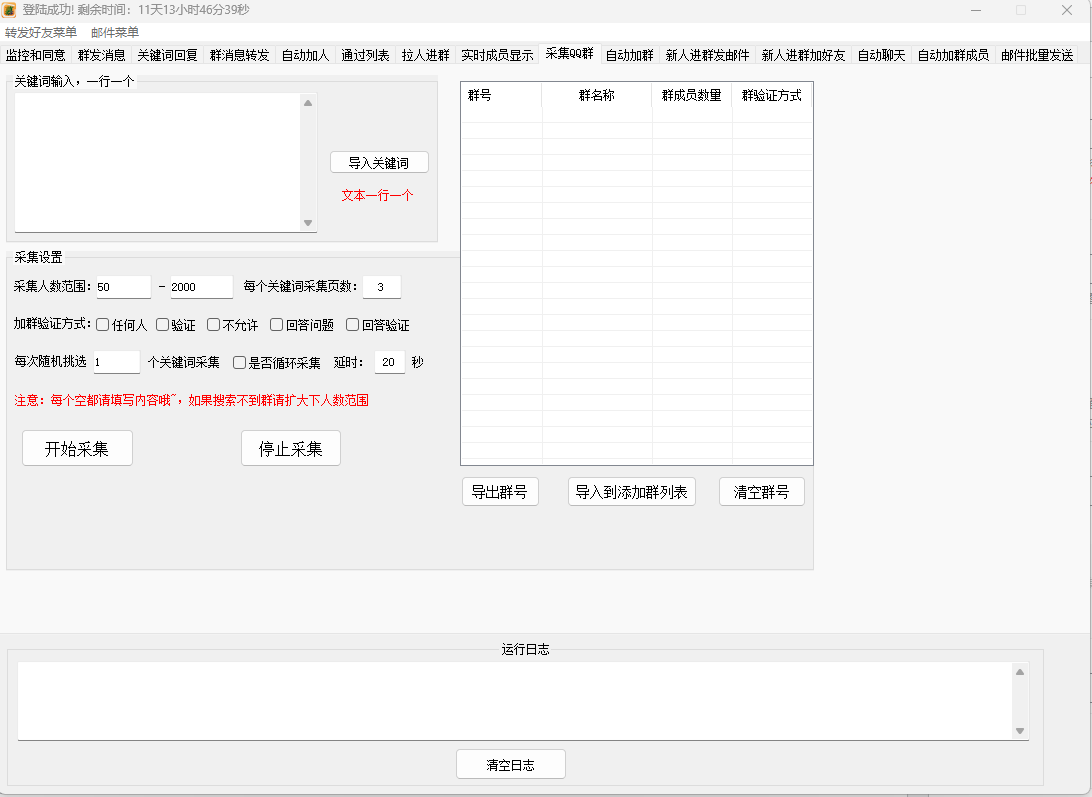1092x797 pixels.
Task: Check the 不允许 verification option
Action: pos(212,324)
